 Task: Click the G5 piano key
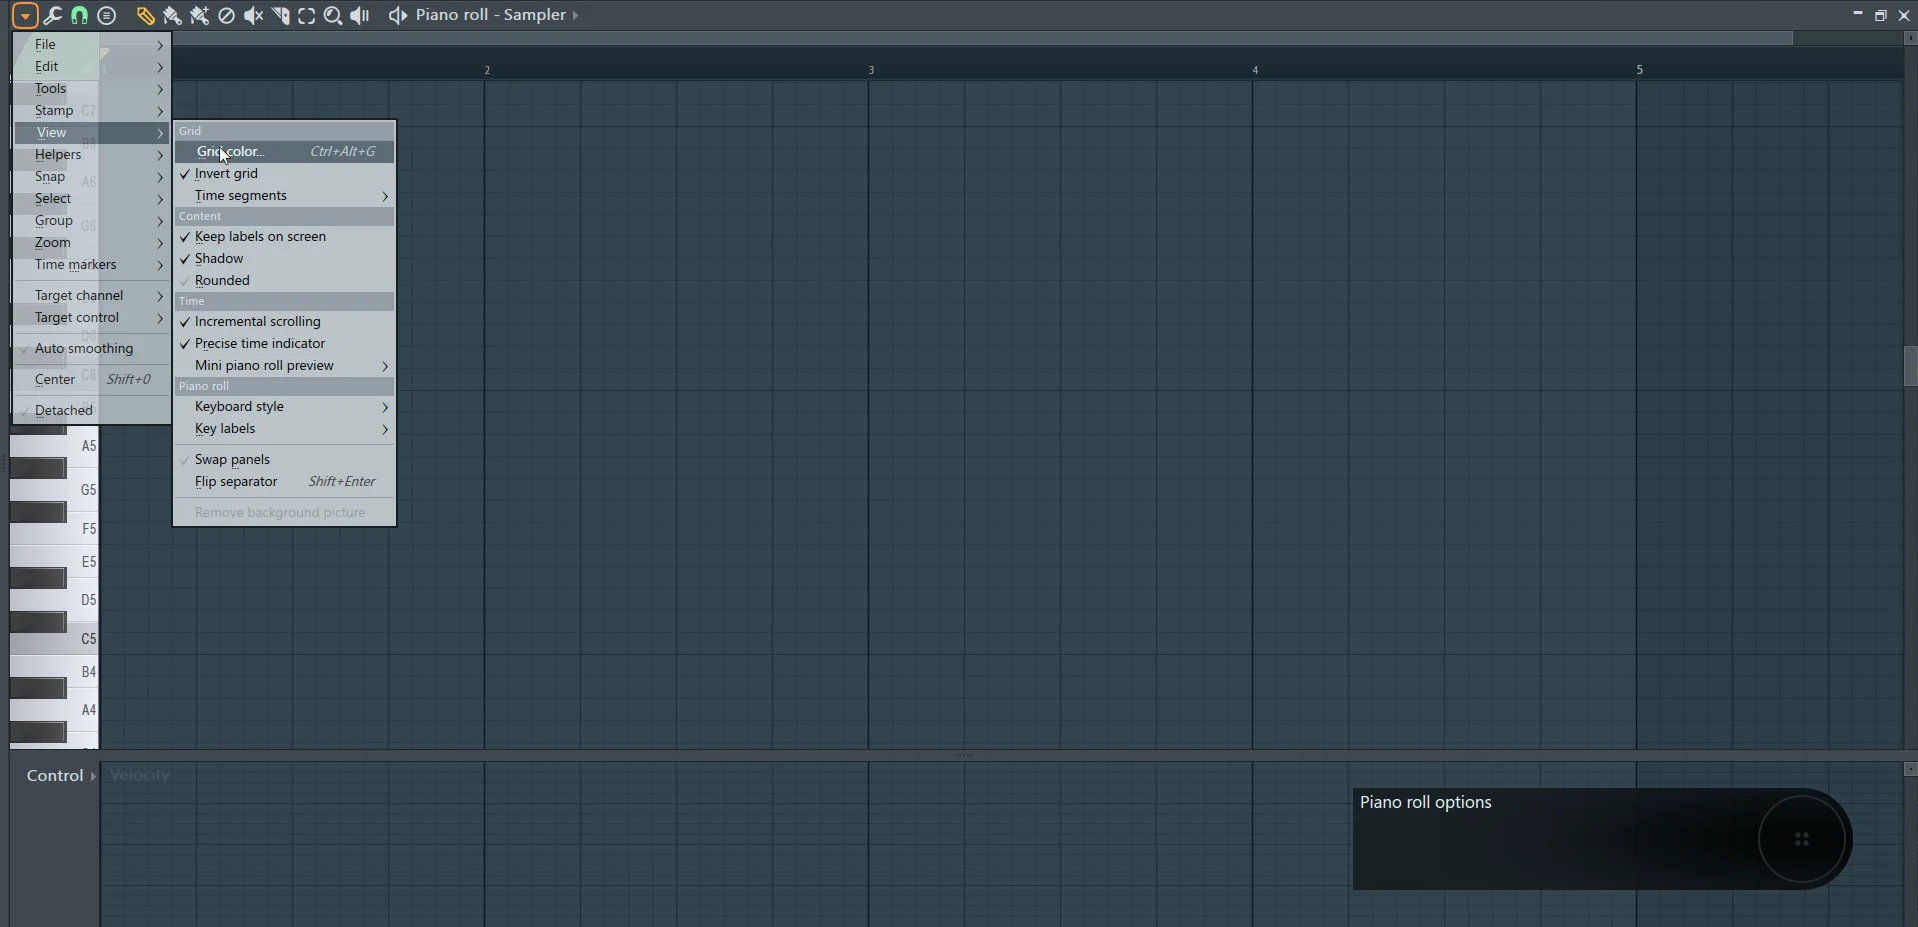55,490
